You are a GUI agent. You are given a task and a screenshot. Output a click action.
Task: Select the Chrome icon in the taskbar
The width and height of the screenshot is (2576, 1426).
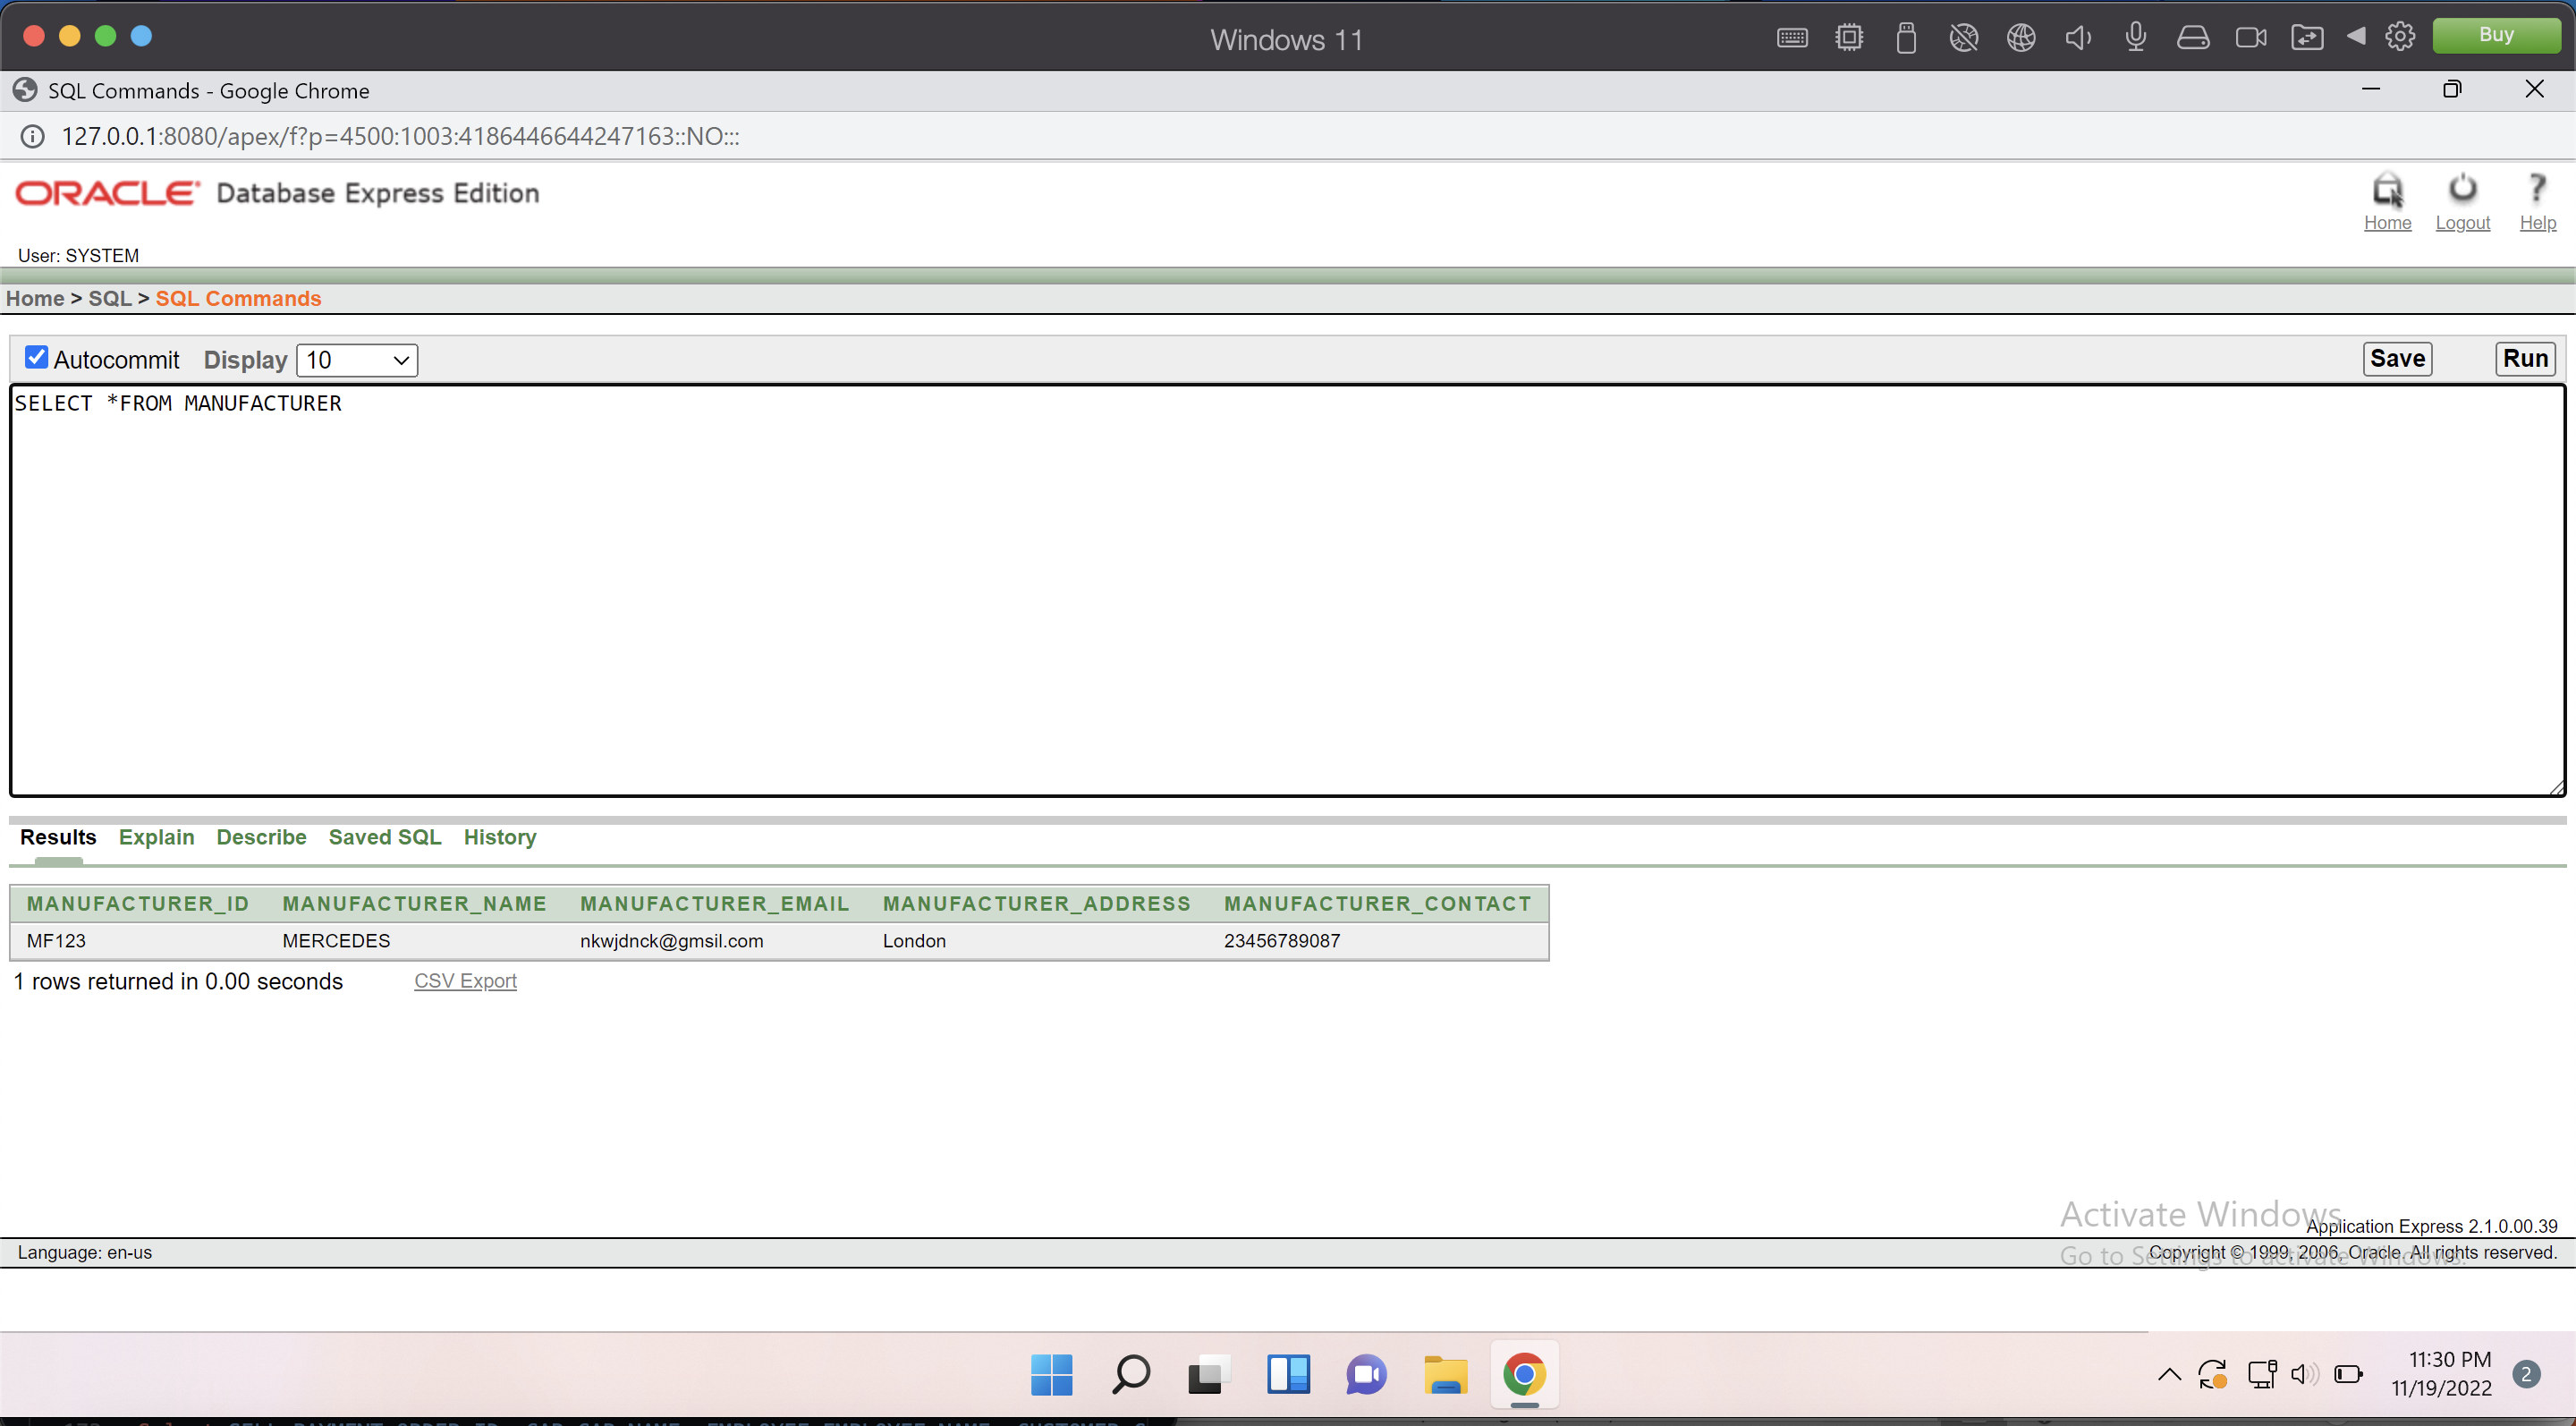1523,1375
